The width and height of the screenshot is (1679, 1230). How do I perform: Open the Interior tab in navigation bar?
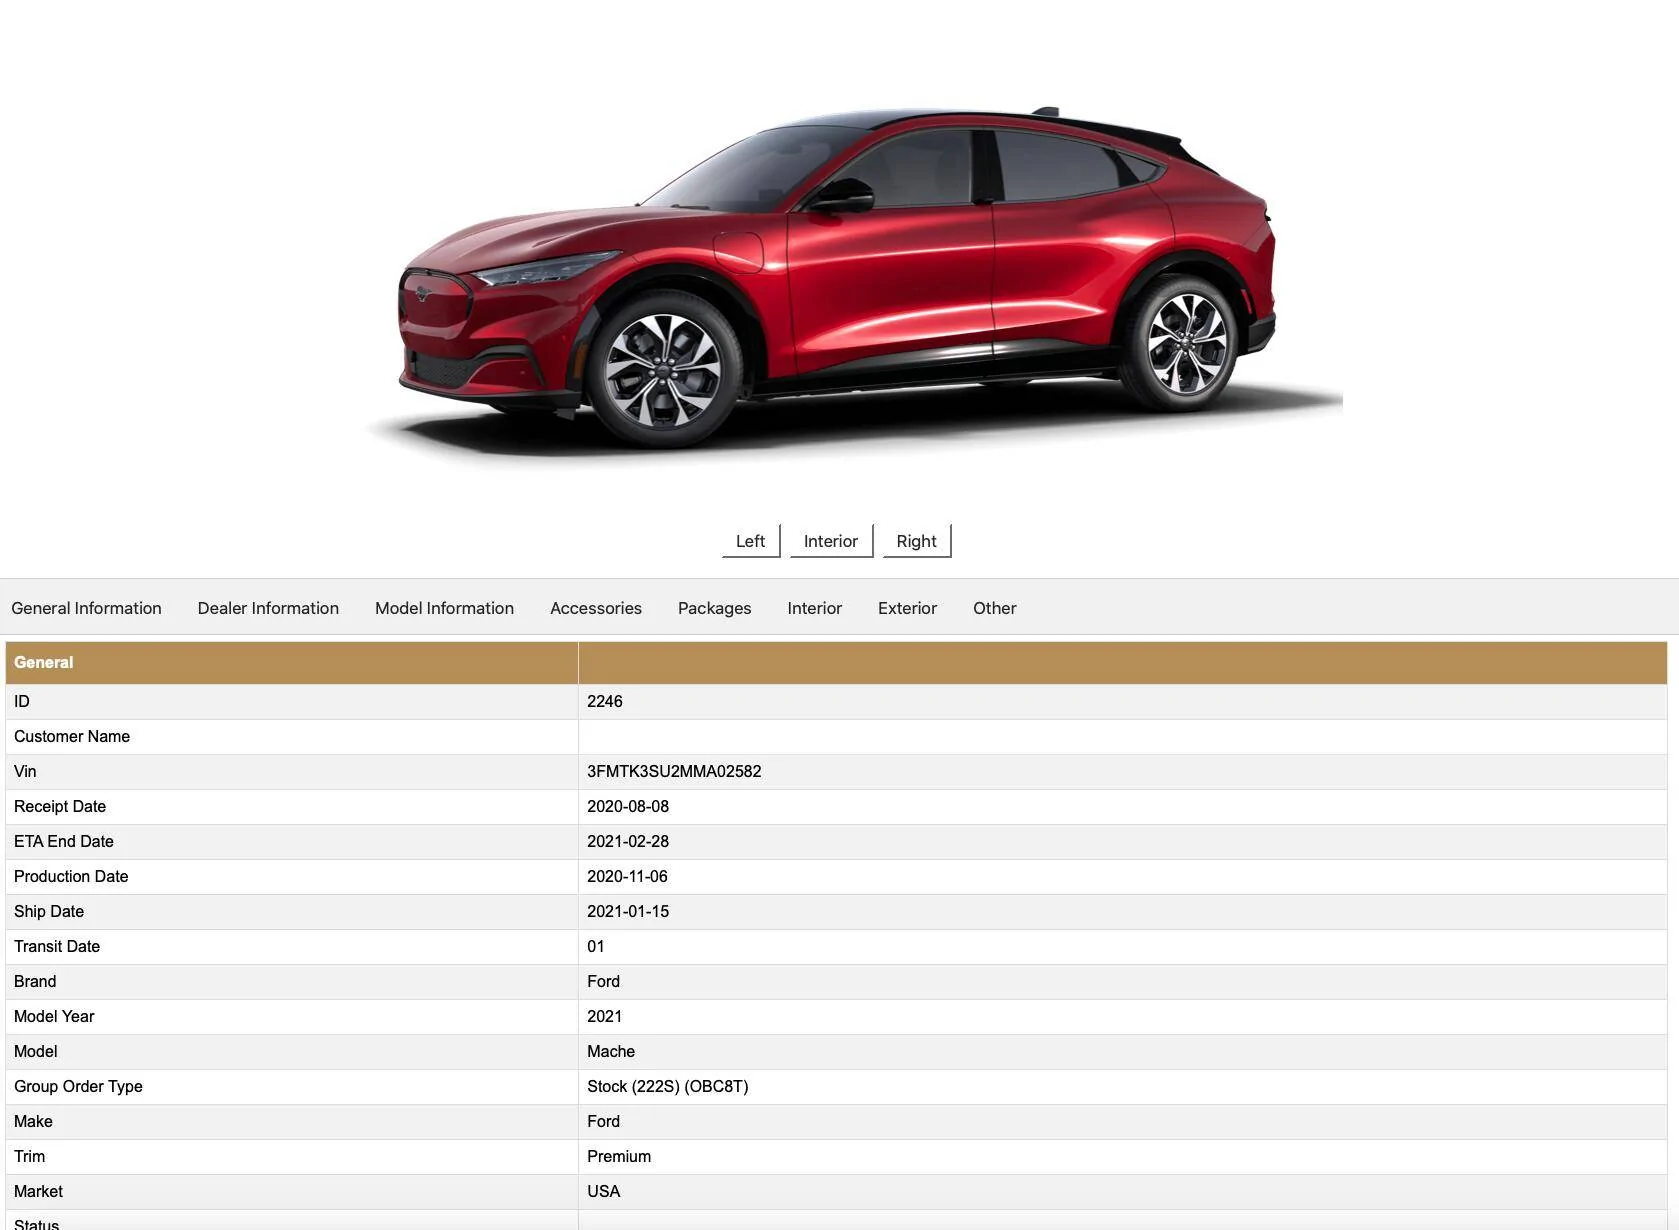tap(814, 608)
